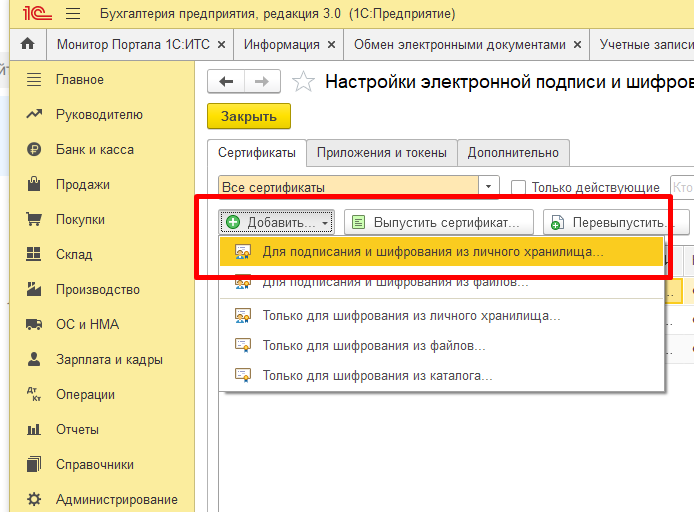Switch to the Информация tab
694x512 pixels.
(281, 45)
